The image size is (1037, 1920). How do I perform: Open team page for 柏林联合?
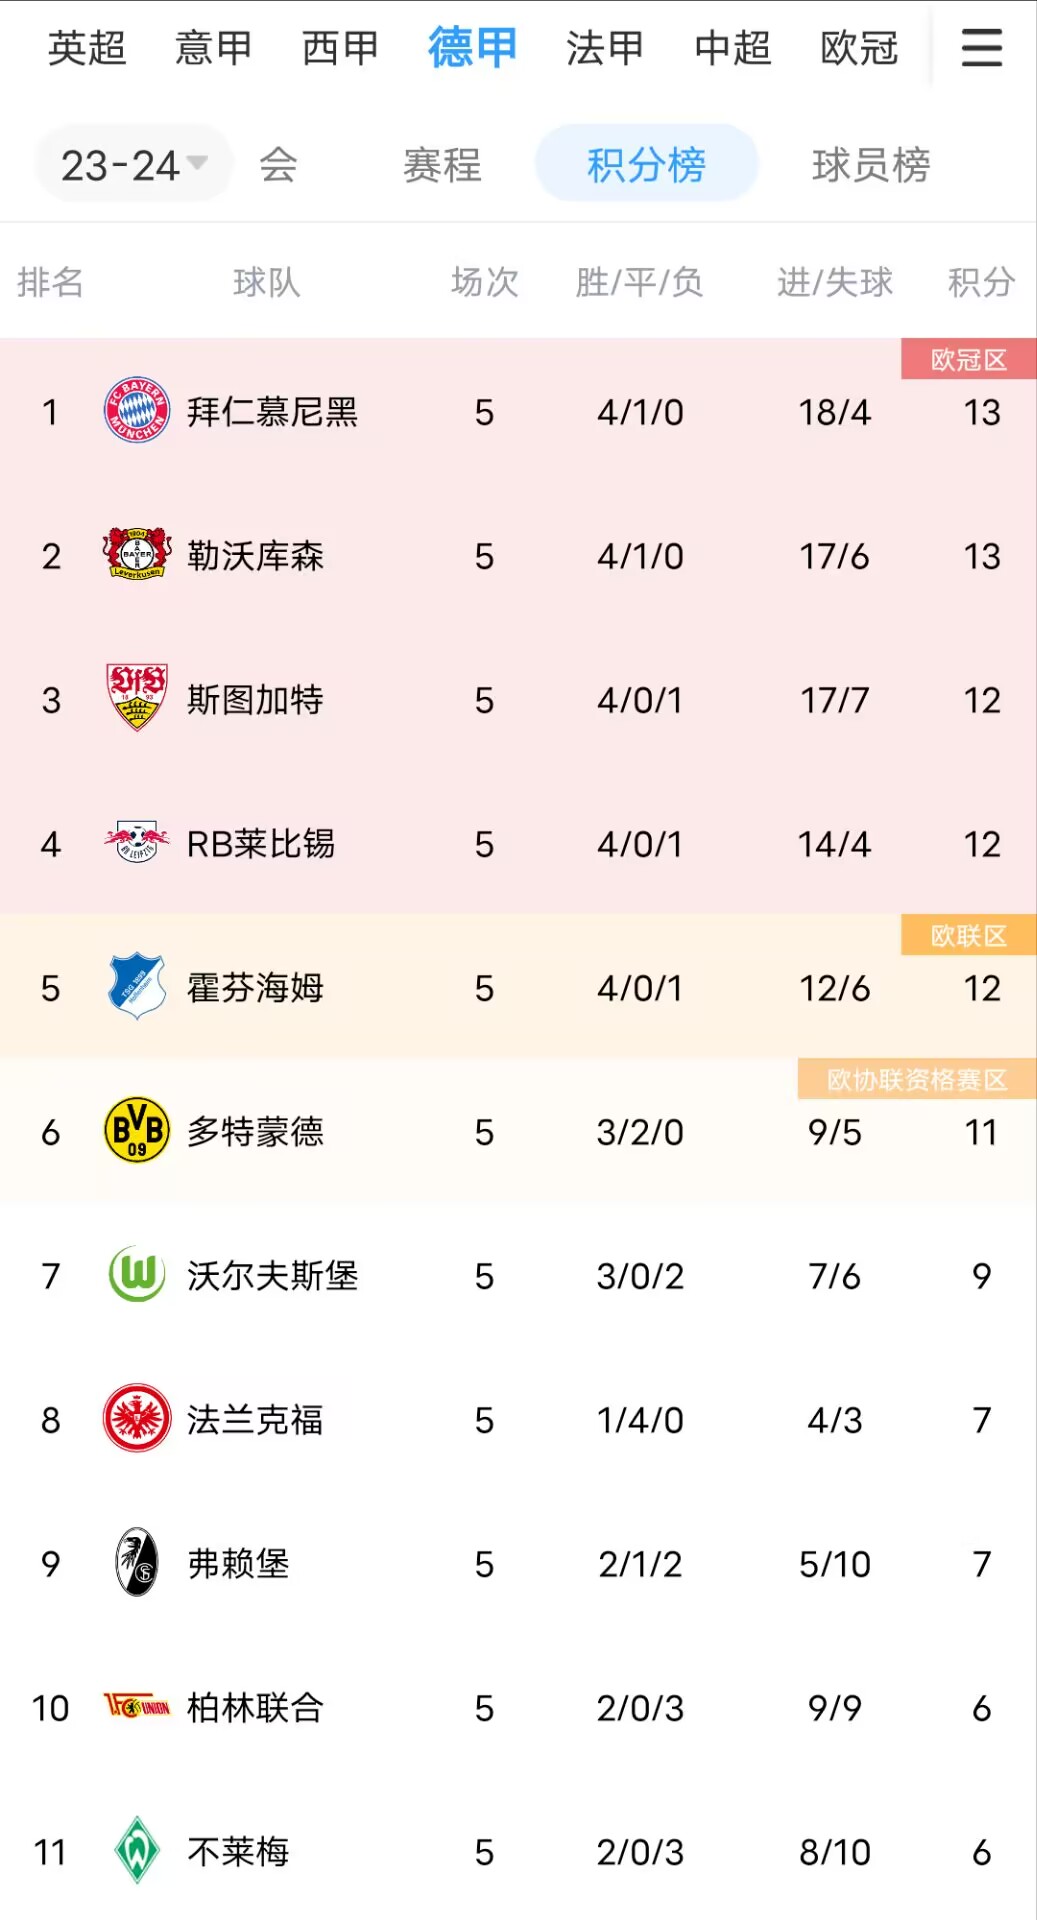coord(255,1707)
